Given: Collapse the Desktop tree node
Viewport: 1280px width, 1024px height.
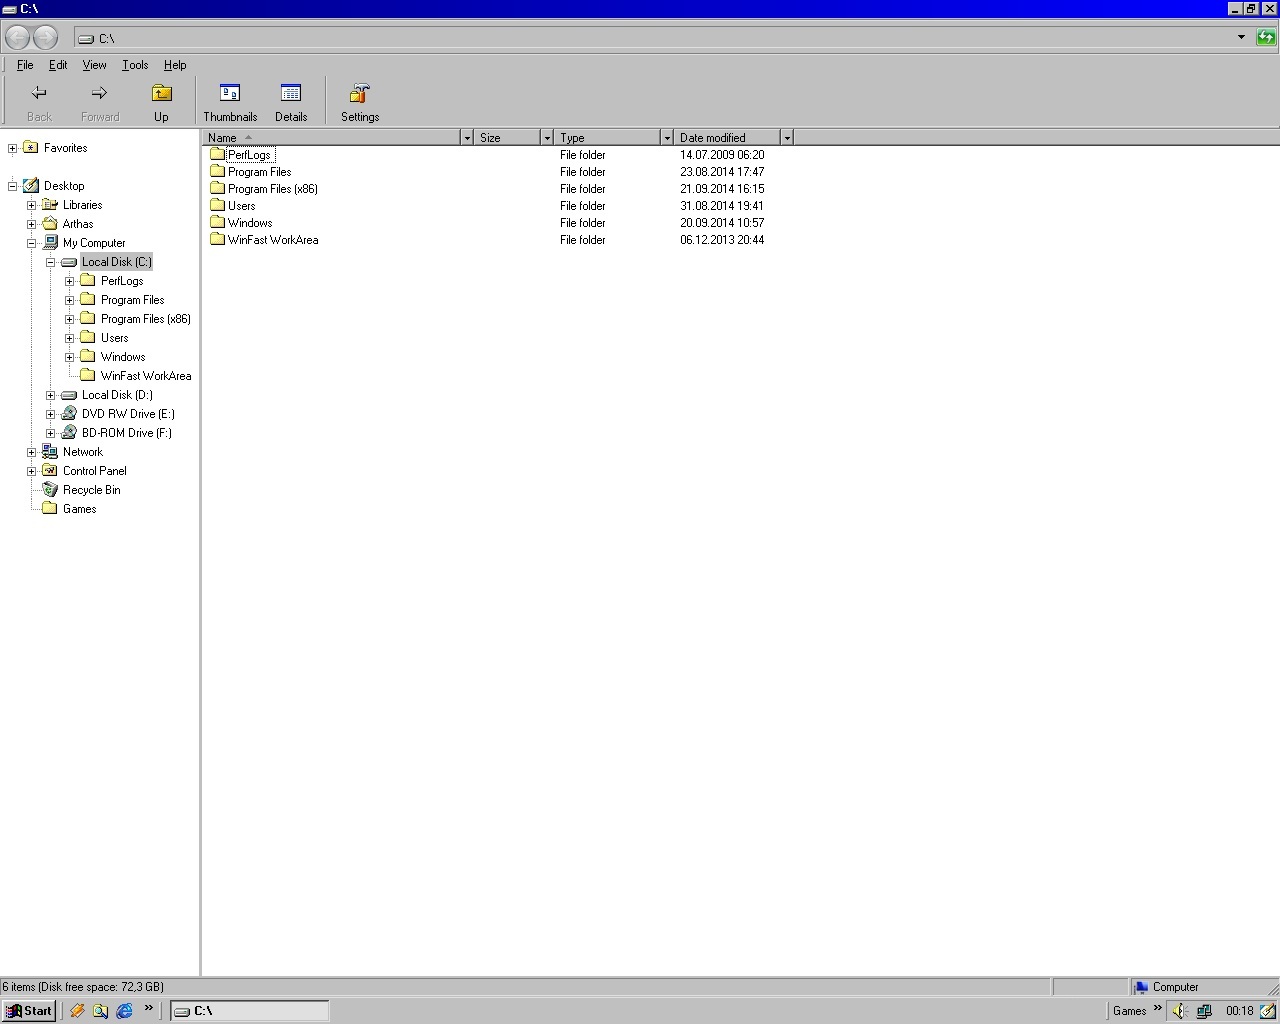Looking at the screenshot, I should coord(13,186).
